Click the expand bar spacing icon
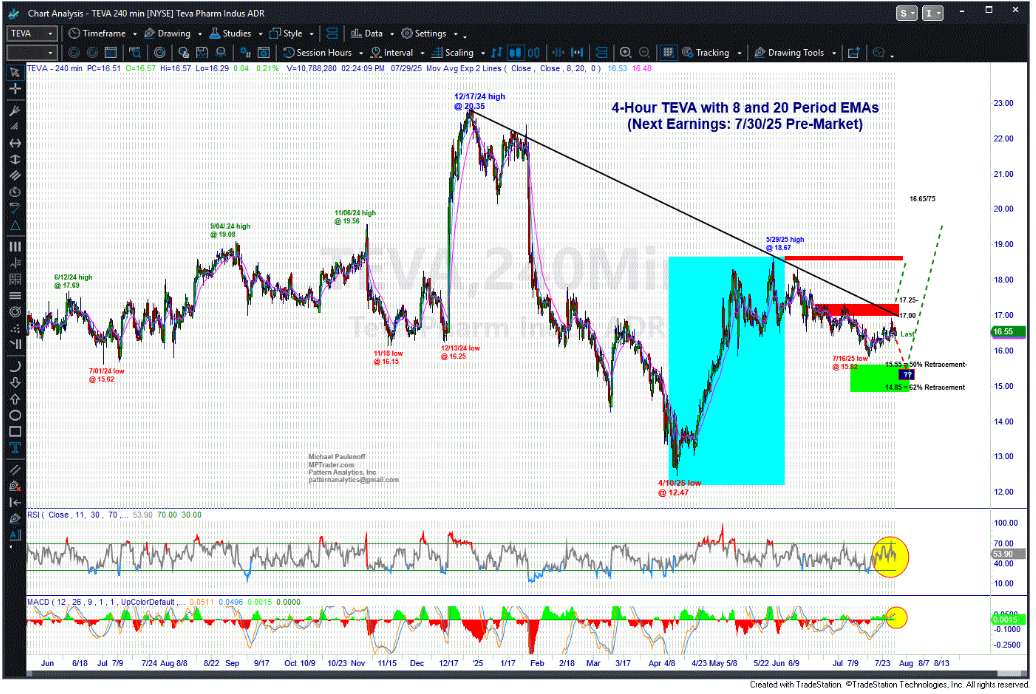The height and width of the screenshot is (694, 1036). coord(577,53)
